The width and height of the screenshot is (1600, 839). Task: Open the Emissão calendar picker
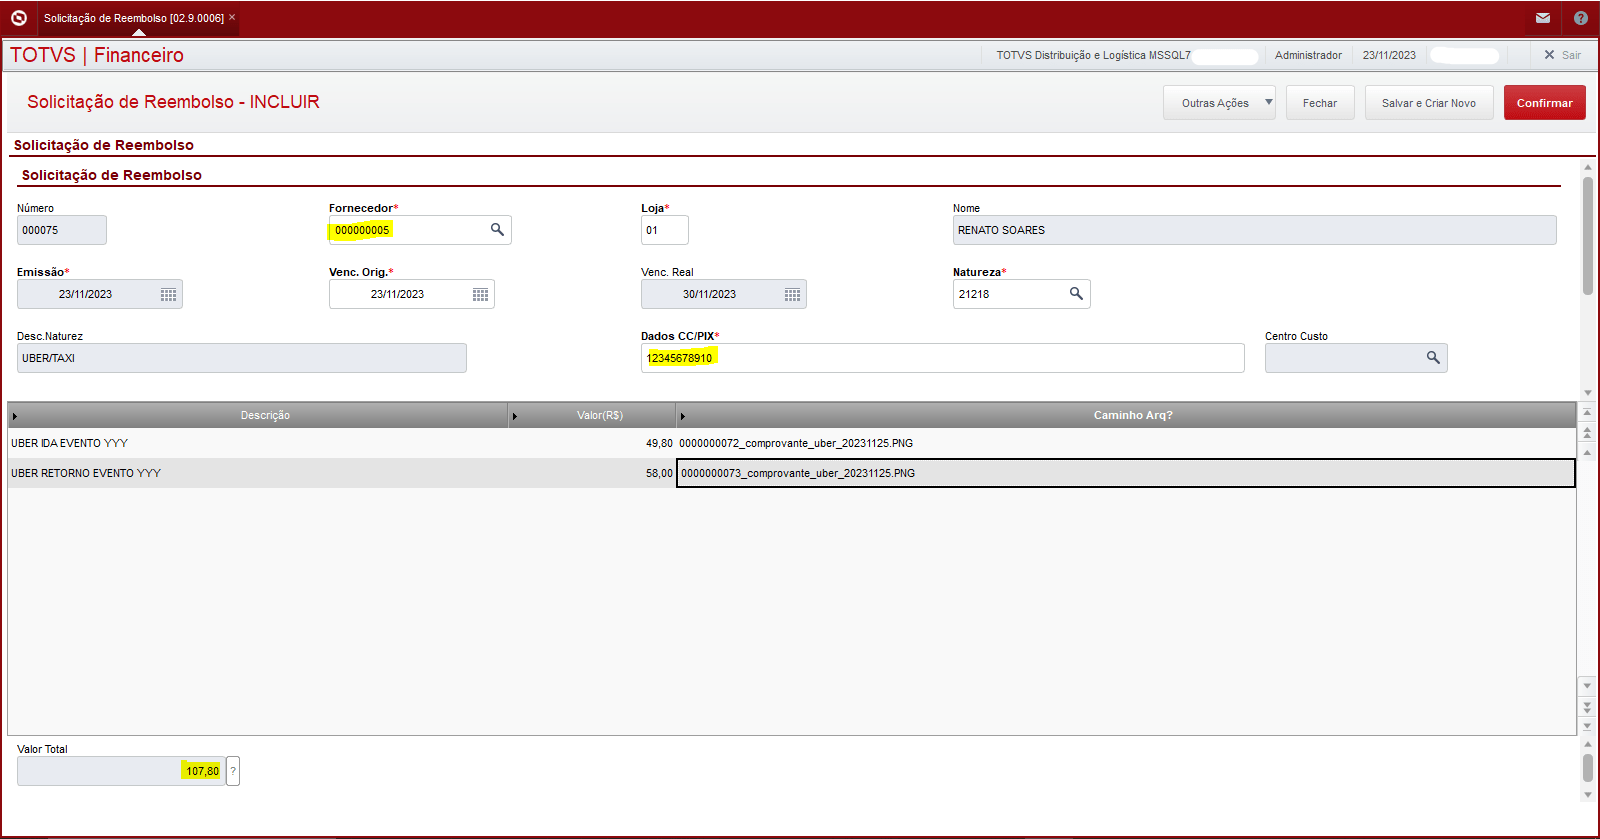pyautogui.click(x=168, y=294)
